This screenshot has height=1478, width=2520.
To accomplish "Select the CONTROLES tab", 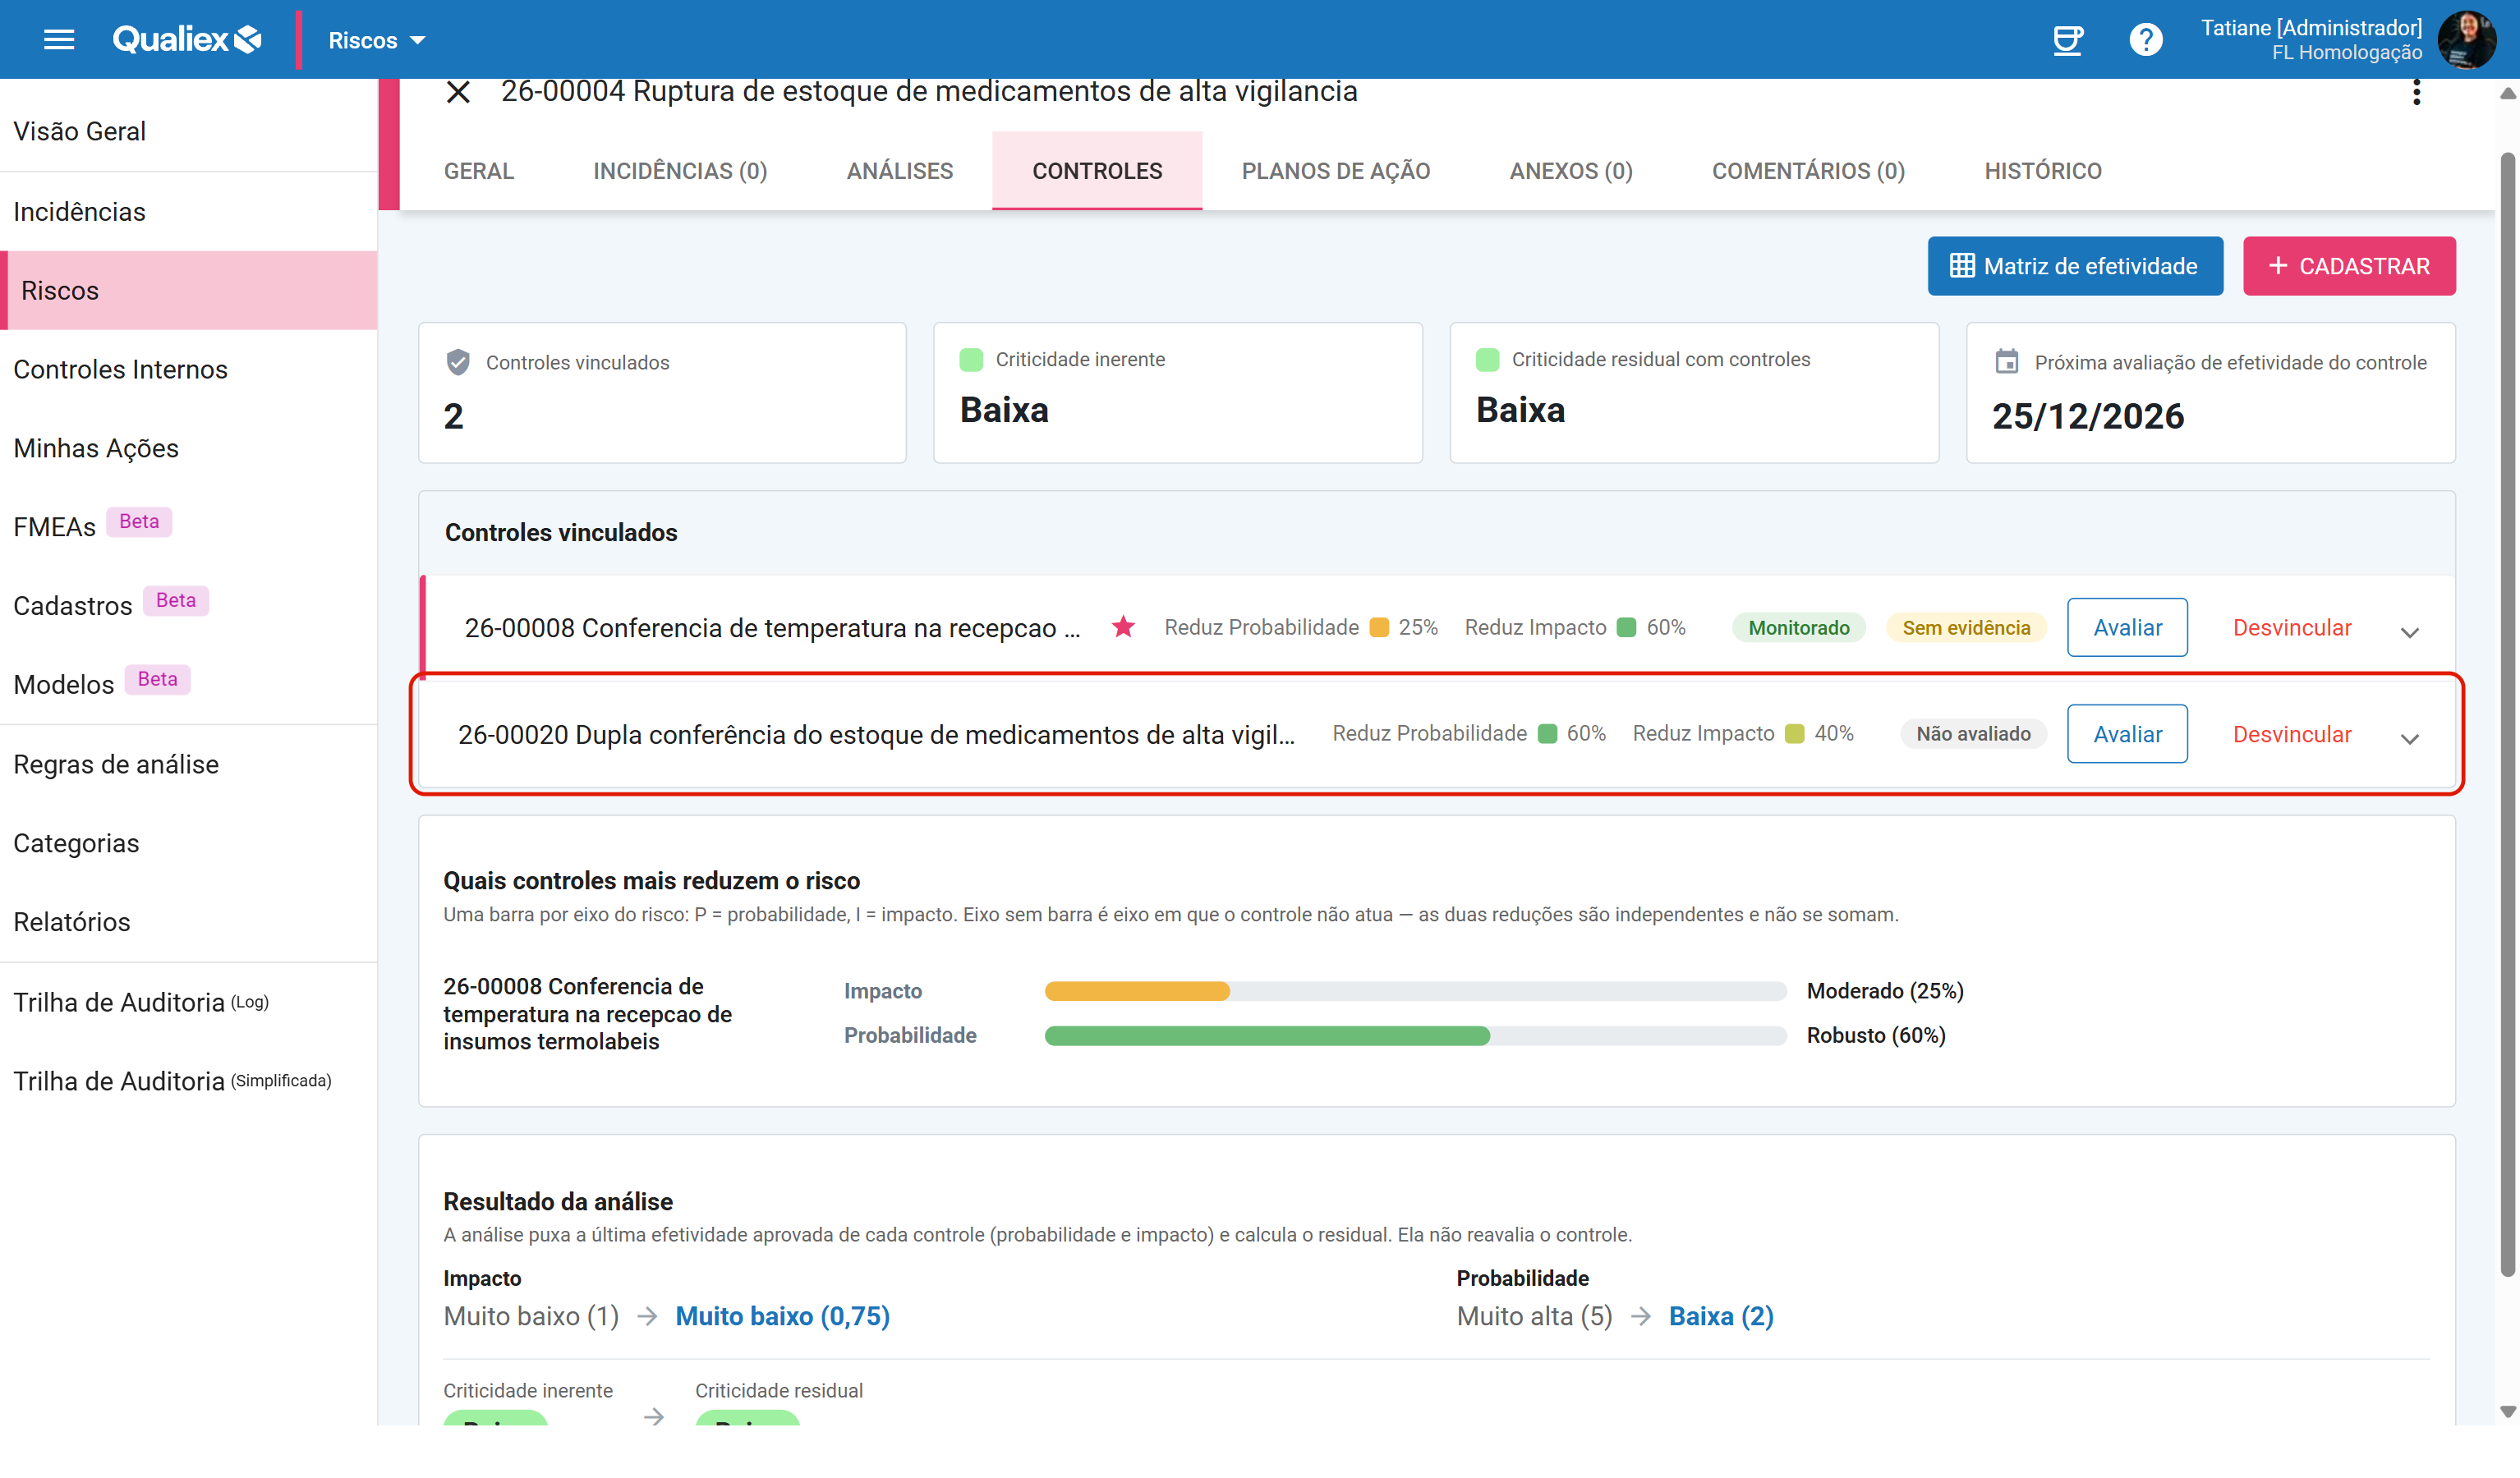I will click(x=1097, y=171).
